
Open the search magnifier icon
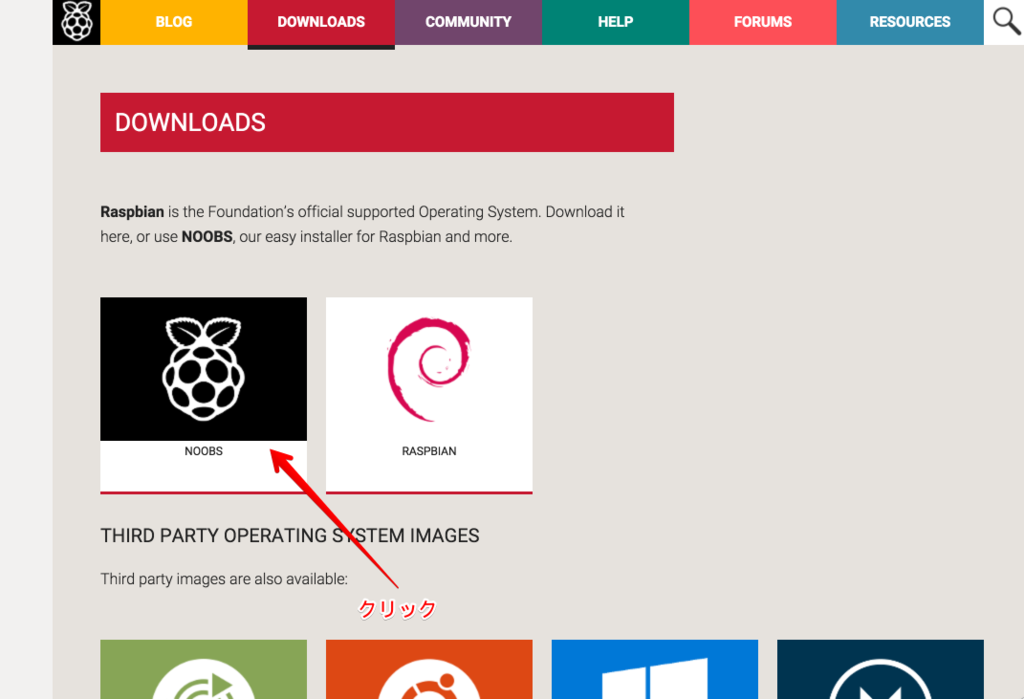point(1006,21)
